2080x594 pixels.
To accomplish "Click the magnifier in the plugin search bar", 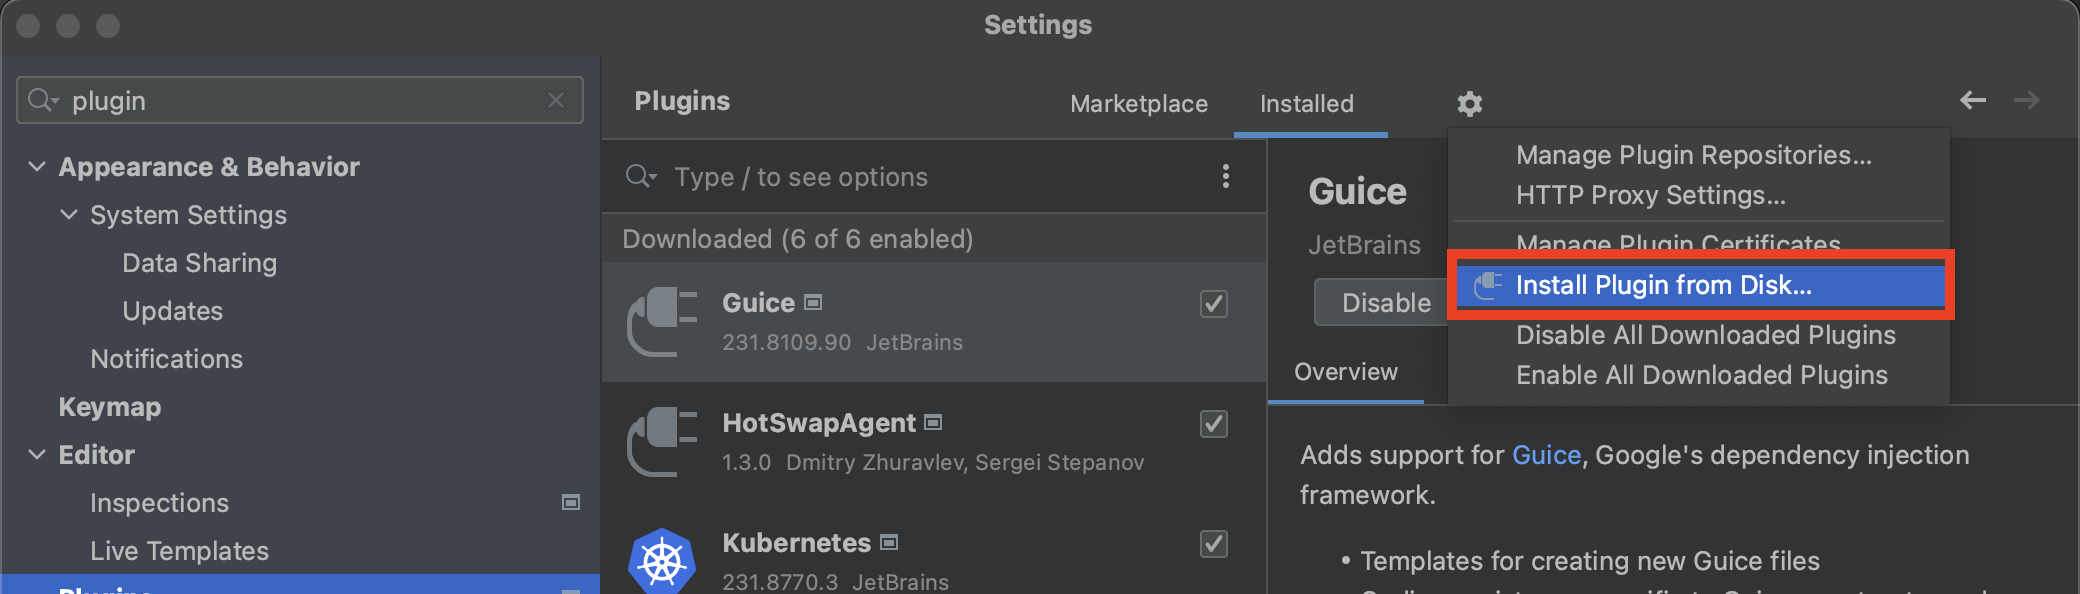I will pos(641,176).
